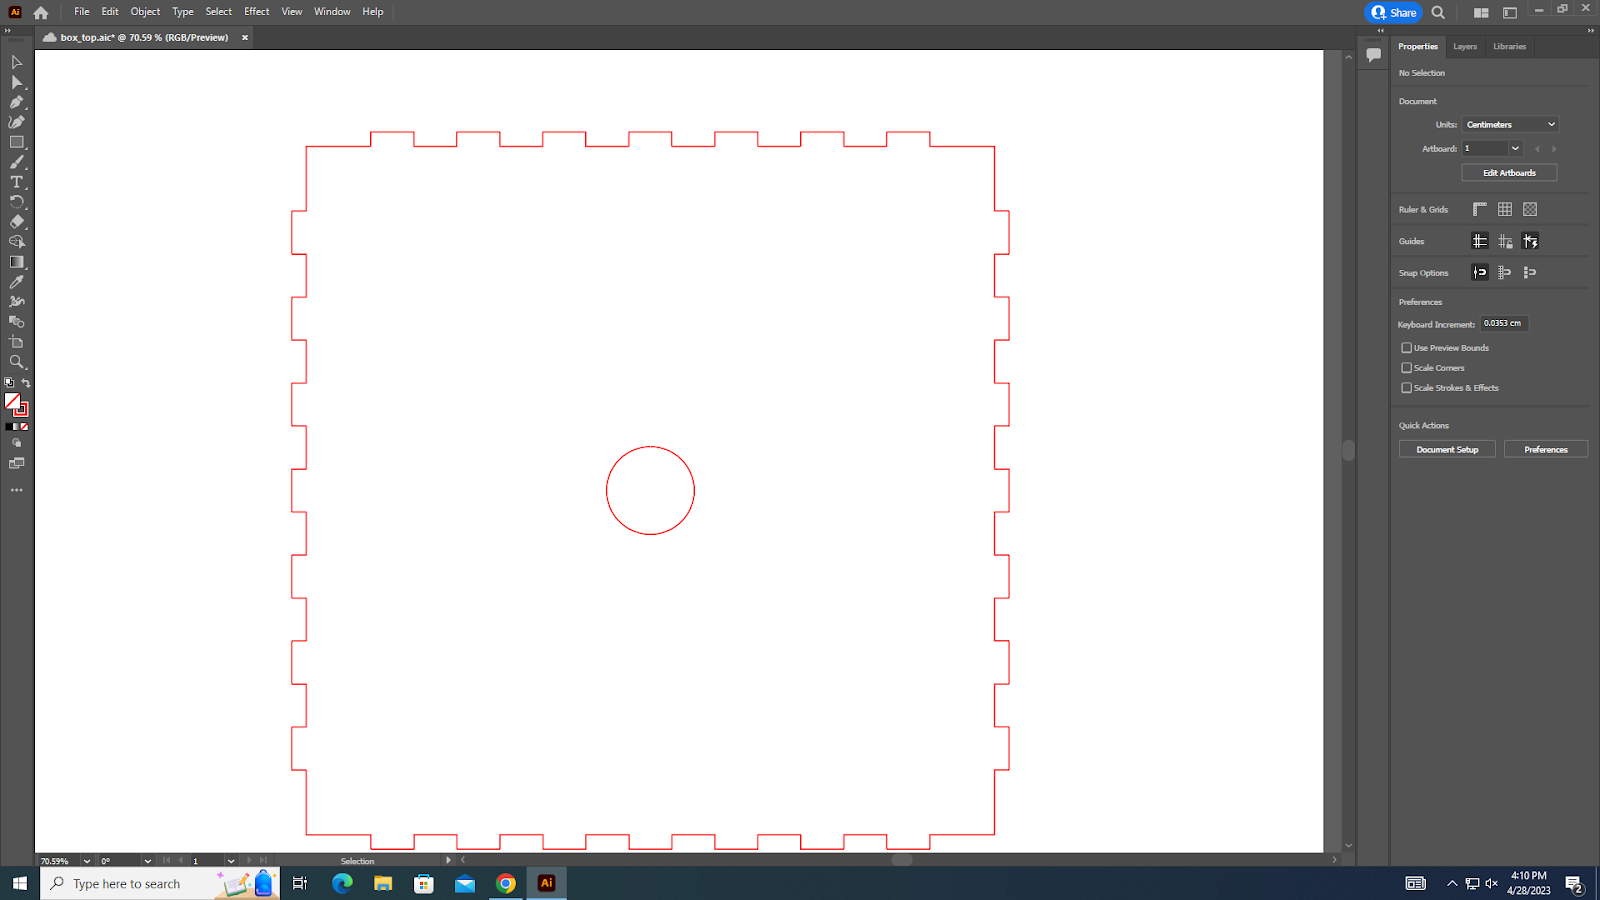This screenshot has height=900, width=1600.
Task: Toggle Lock Guides
Action: [x=1505, y=241]
